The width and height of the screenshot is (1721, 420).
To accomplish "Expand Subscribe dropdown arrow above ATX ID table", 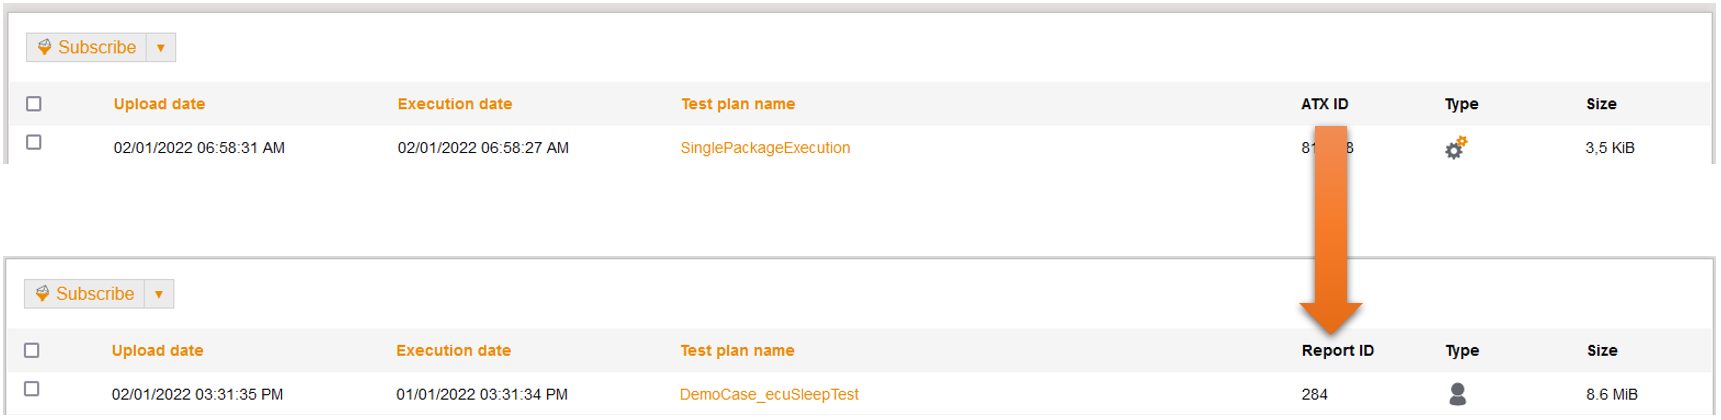I will coord(161,48).
